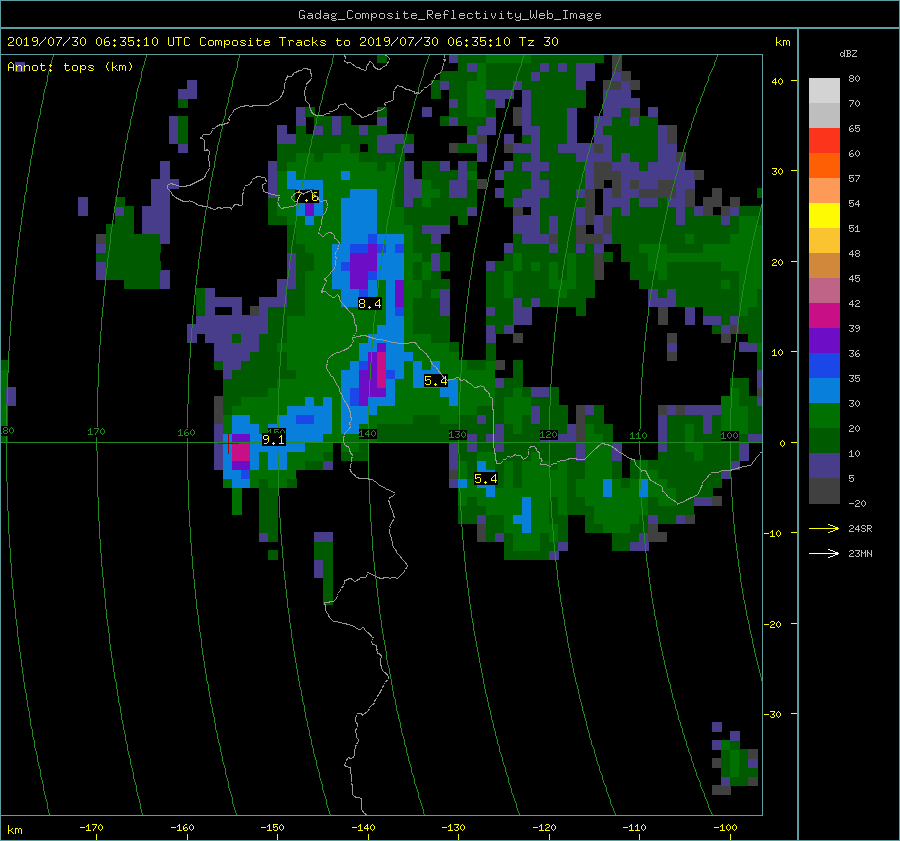Pick the violet 36-39 dBZ swatch

pyautogui.click(x=824, y=340)
